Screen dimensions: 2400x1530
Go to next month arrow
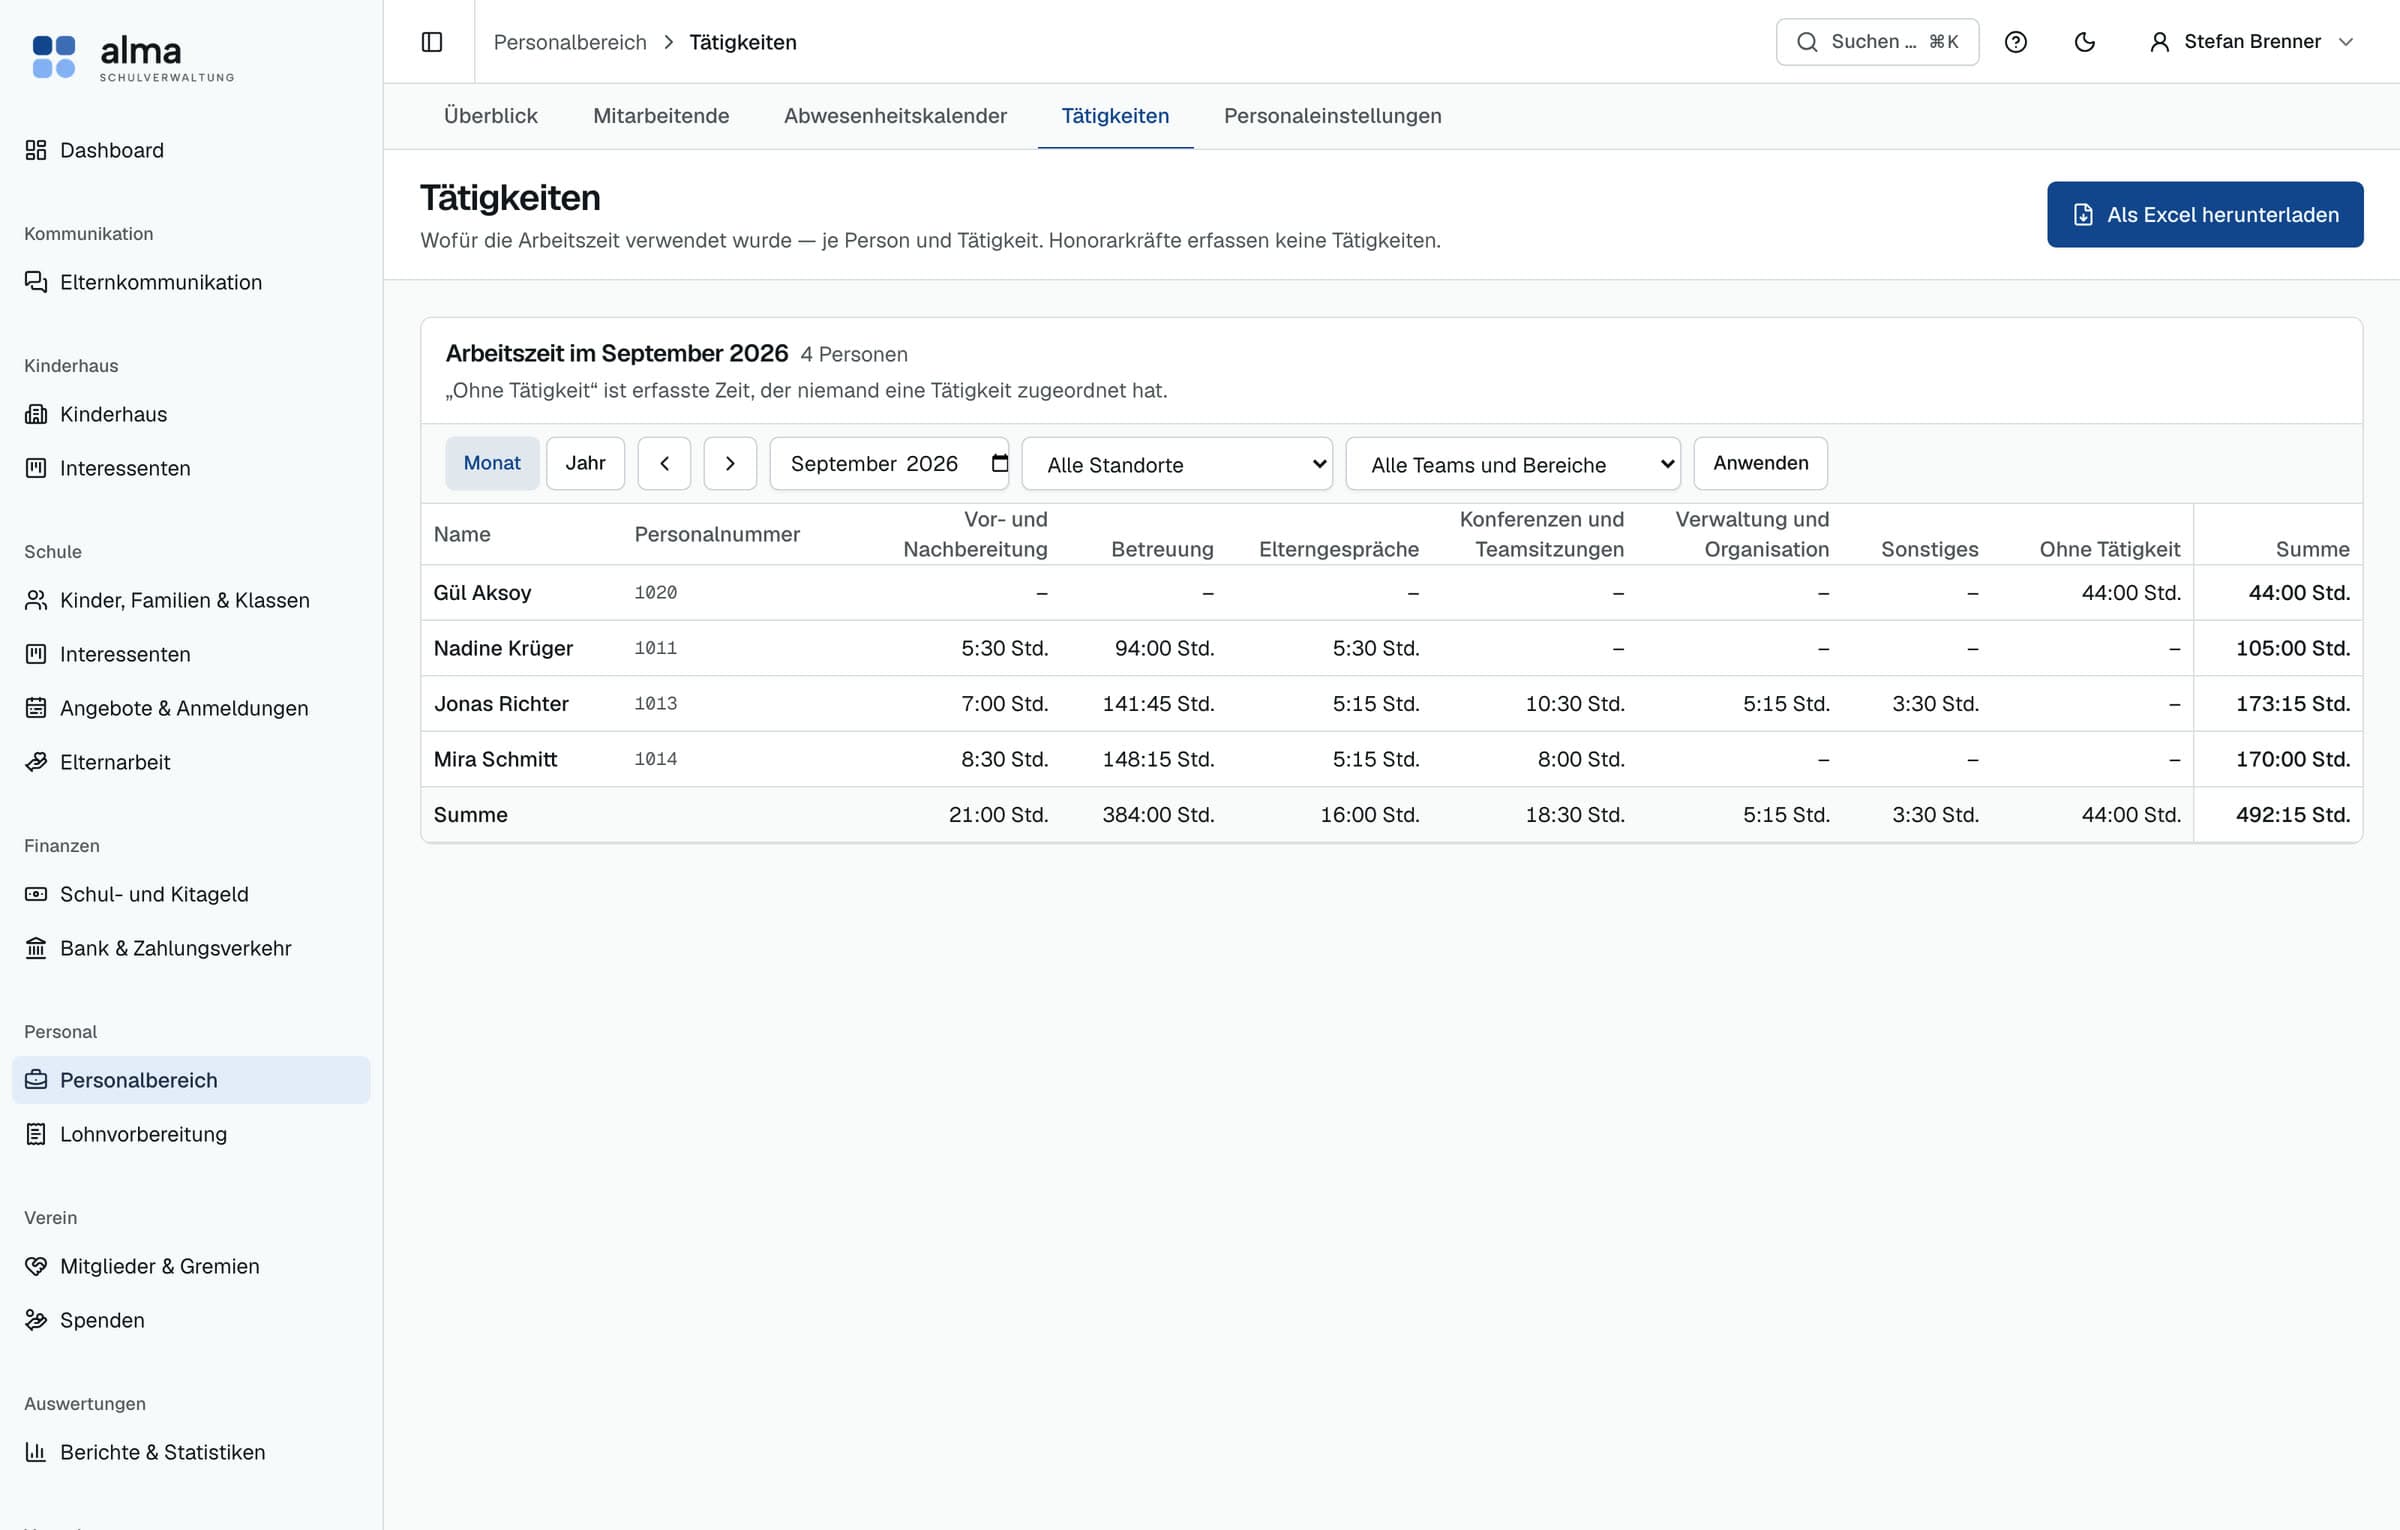point(730,463)
